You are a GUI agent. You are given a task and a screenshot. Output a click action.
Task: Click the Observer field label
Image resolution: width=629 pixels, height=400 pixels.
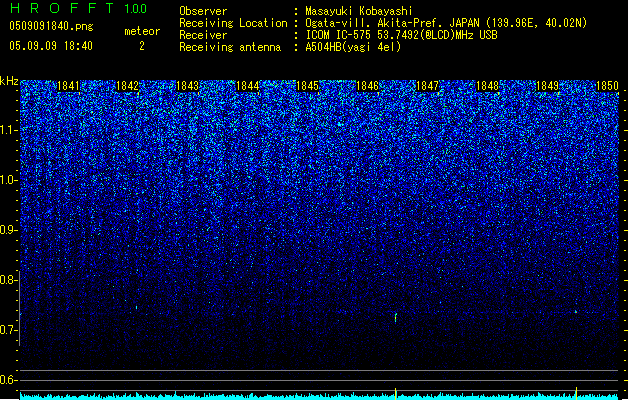coord(203,11)
